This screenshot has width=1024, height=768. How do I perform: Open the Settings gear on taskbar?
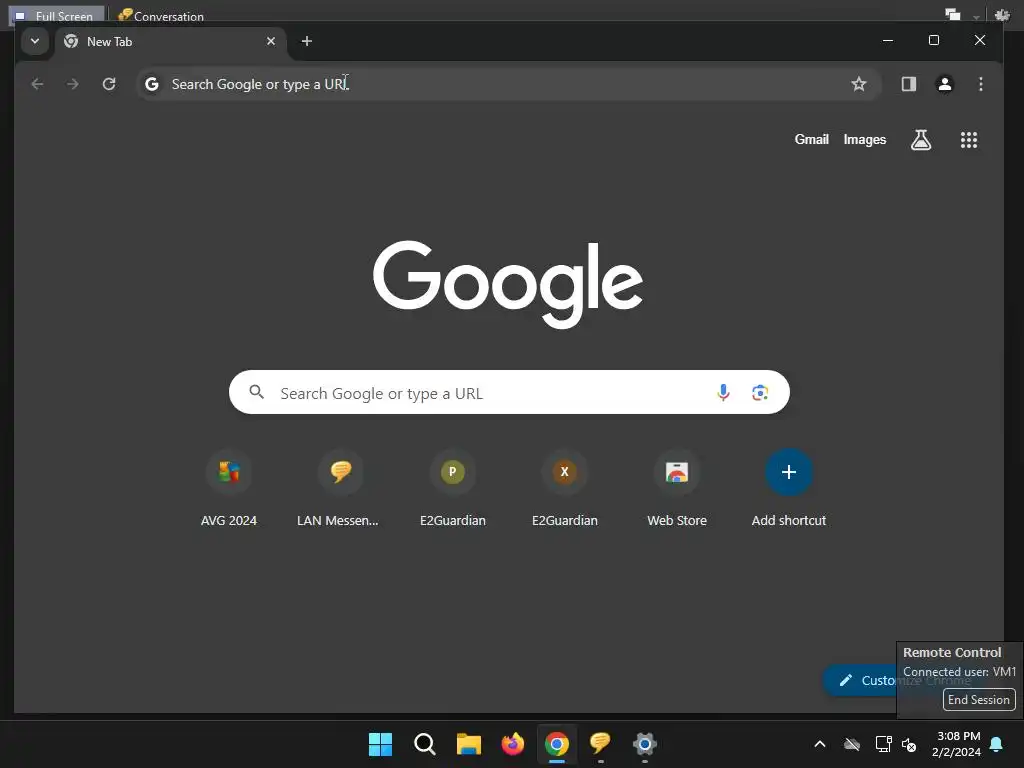pos(645,744)
